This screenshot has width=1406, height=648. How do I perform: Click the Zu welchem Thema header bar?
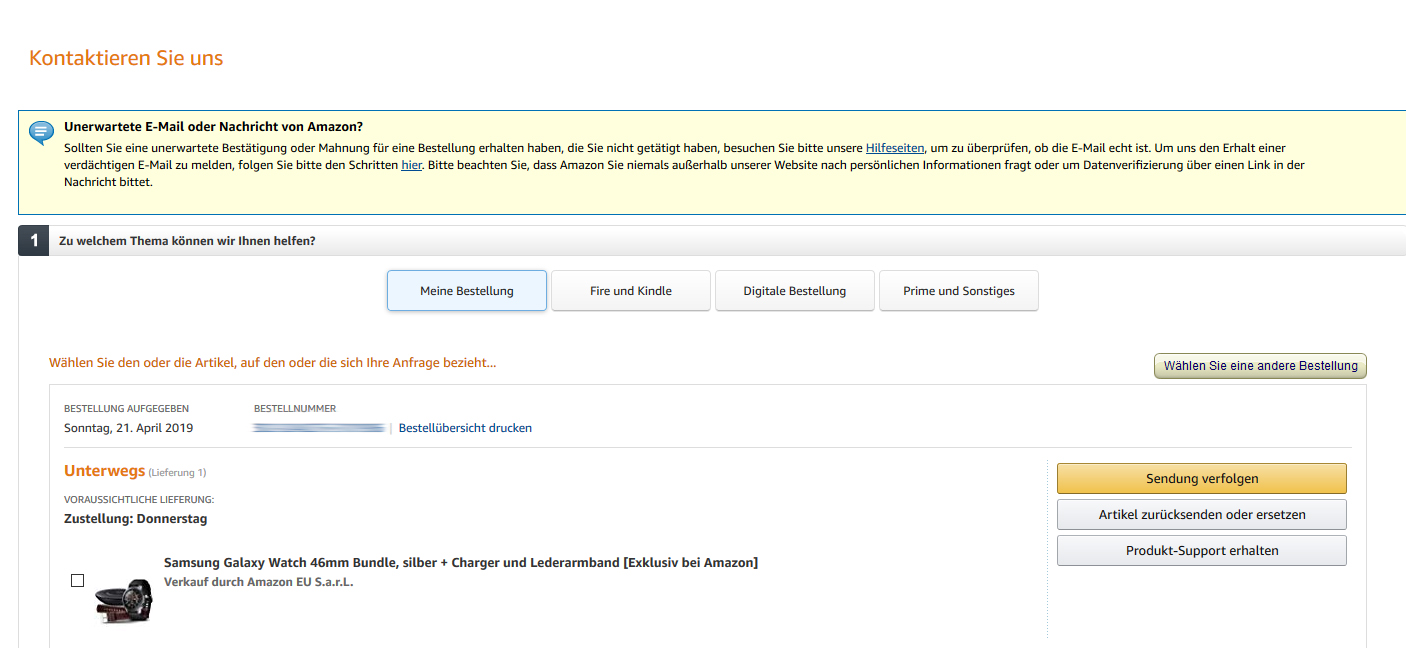187,240
